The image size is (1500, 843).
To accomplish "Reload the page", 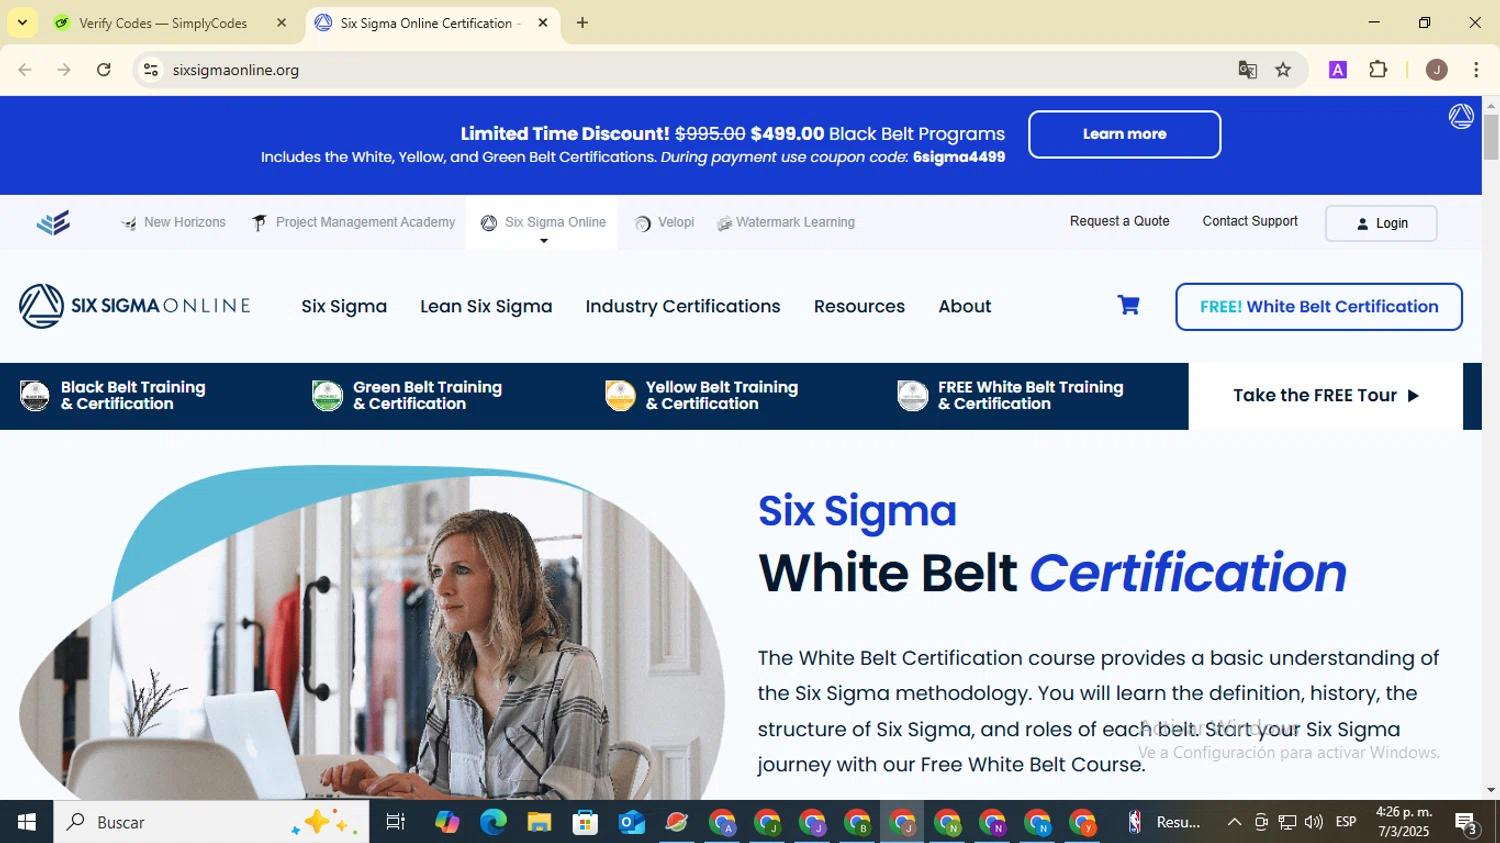I will pos(104,70).
